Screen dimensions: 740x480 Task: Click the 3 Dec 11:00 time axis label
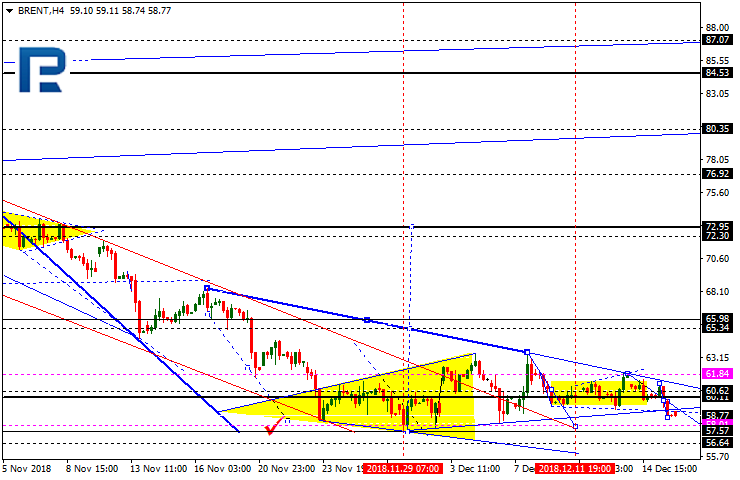pos(475,469)
